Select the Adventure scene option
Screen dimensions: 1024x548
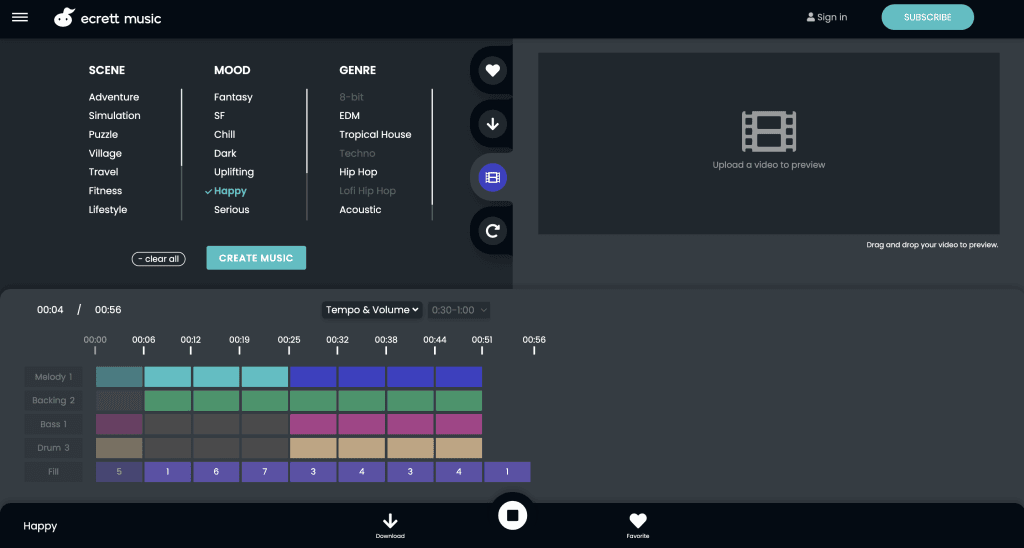pyautogui.click(x=114, y=97)
